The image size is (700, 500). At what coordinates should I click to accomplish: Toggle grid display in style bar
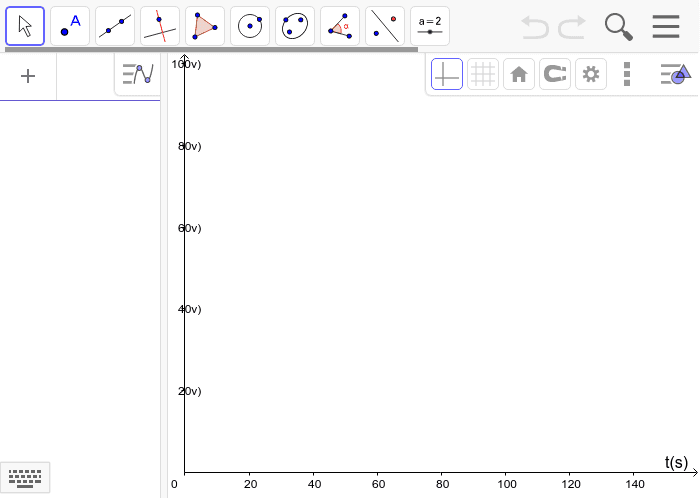(483, 74)
